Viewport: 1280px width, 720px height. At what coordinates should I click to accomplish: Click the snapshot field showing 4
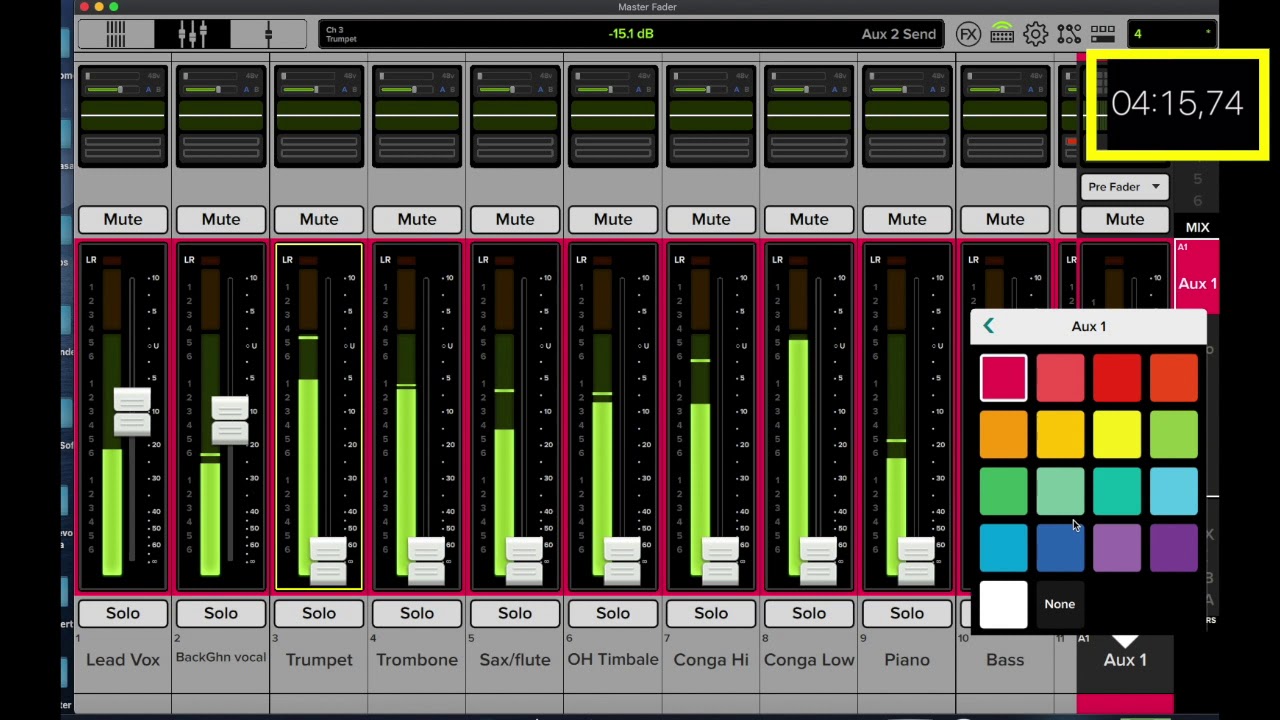(1171, 34)
